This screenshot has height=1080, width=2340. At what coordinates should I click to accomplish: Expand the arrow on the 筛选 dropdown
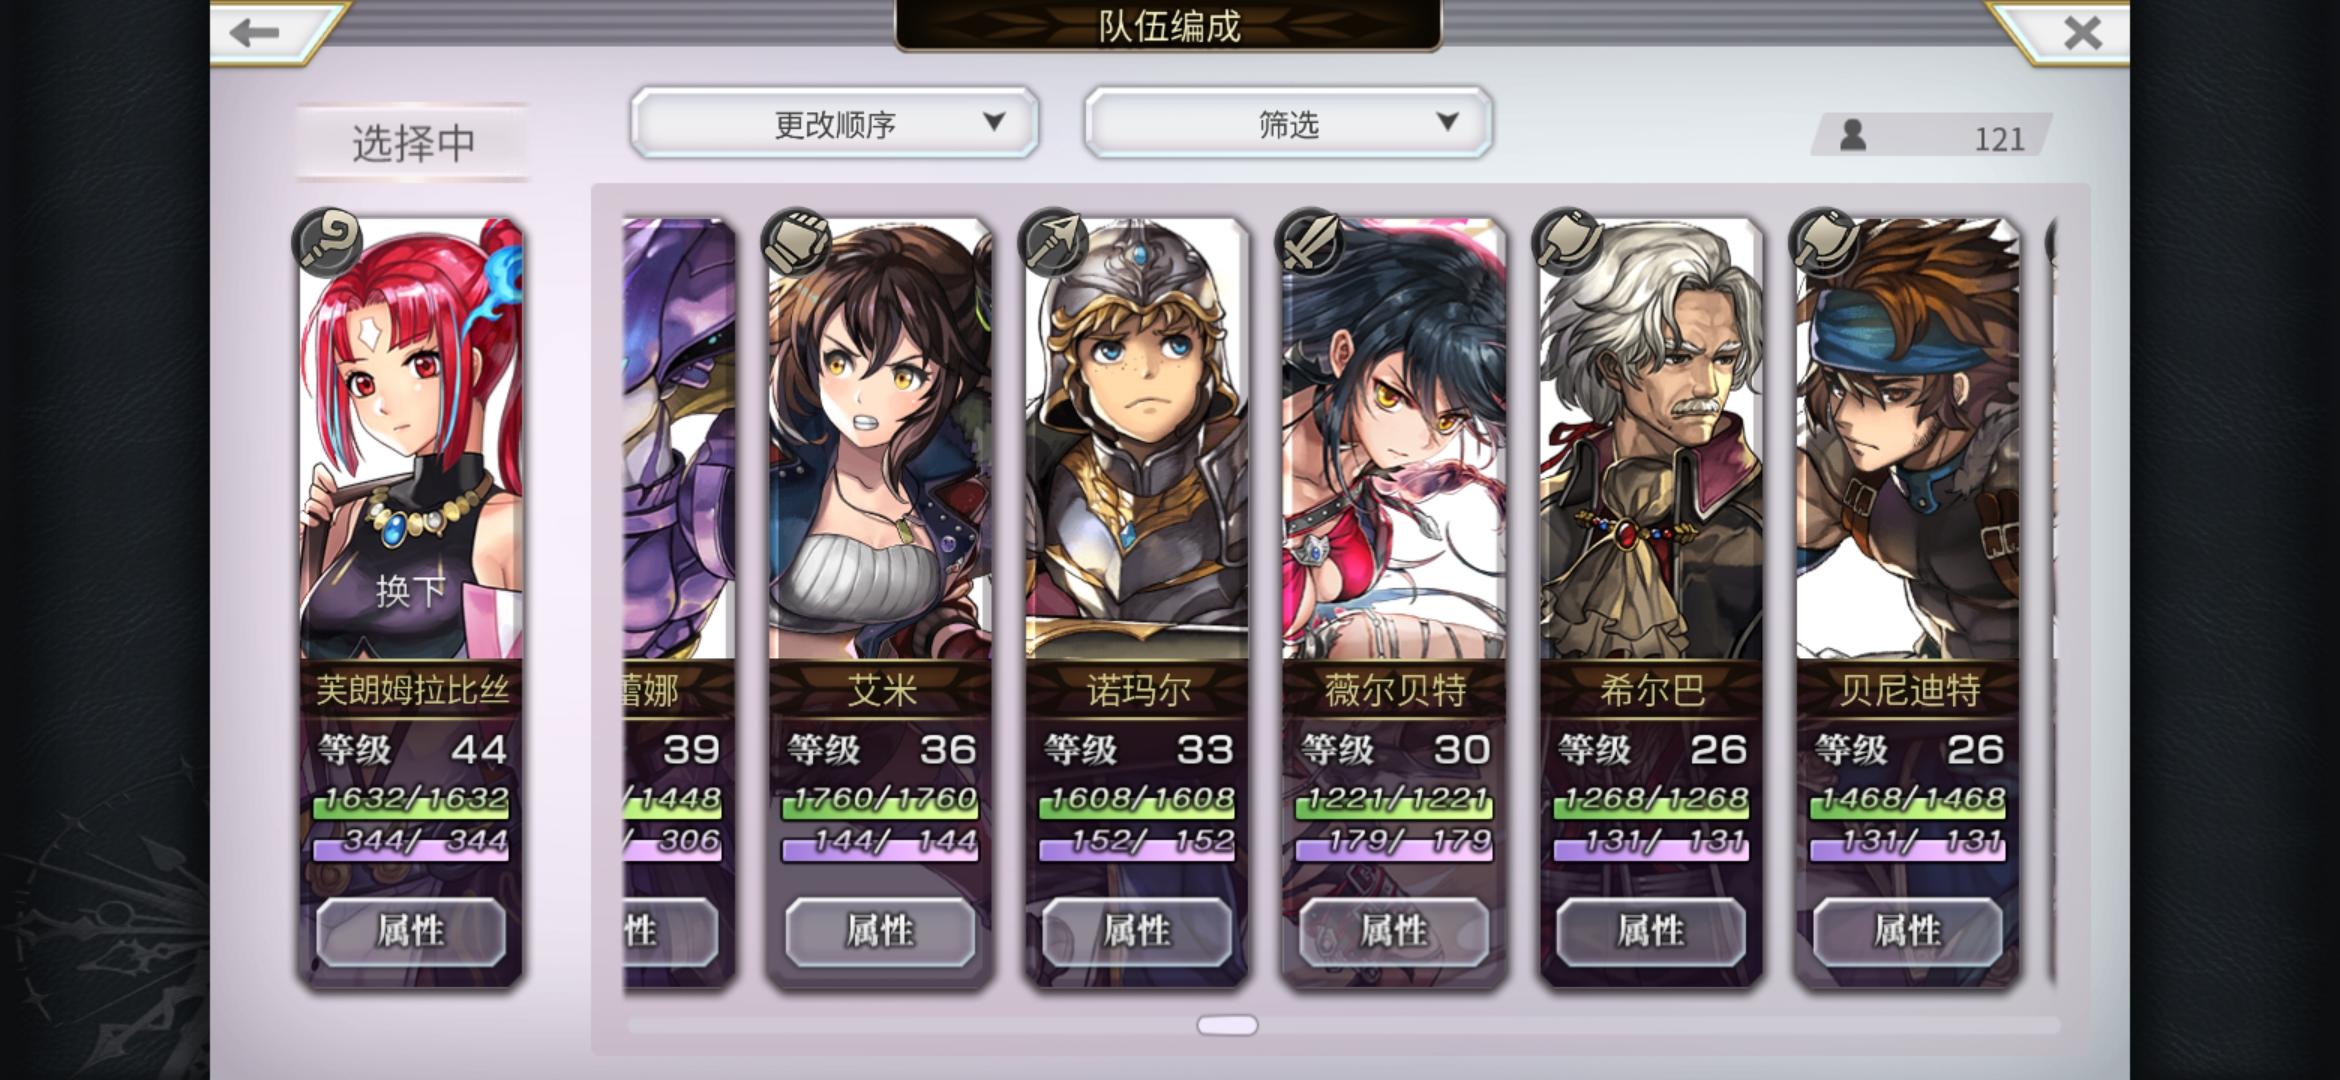tap(1447, 122)
